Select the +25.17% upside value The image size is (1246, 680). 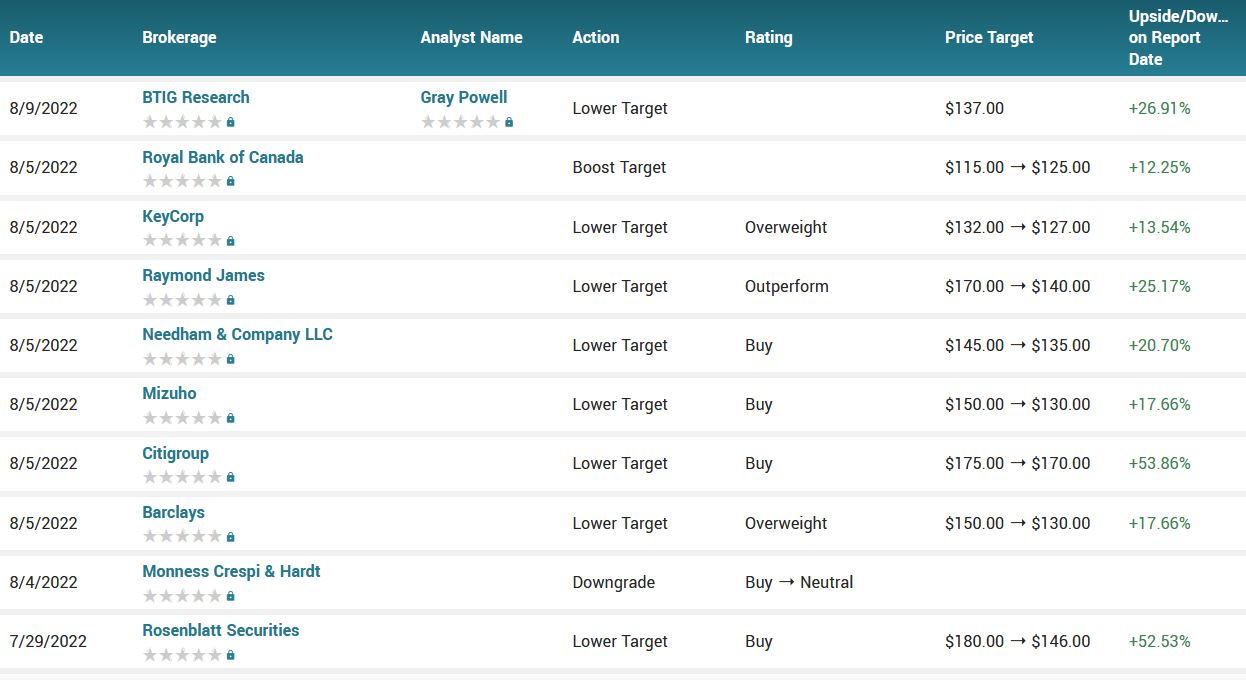(x=1159, y=286)
